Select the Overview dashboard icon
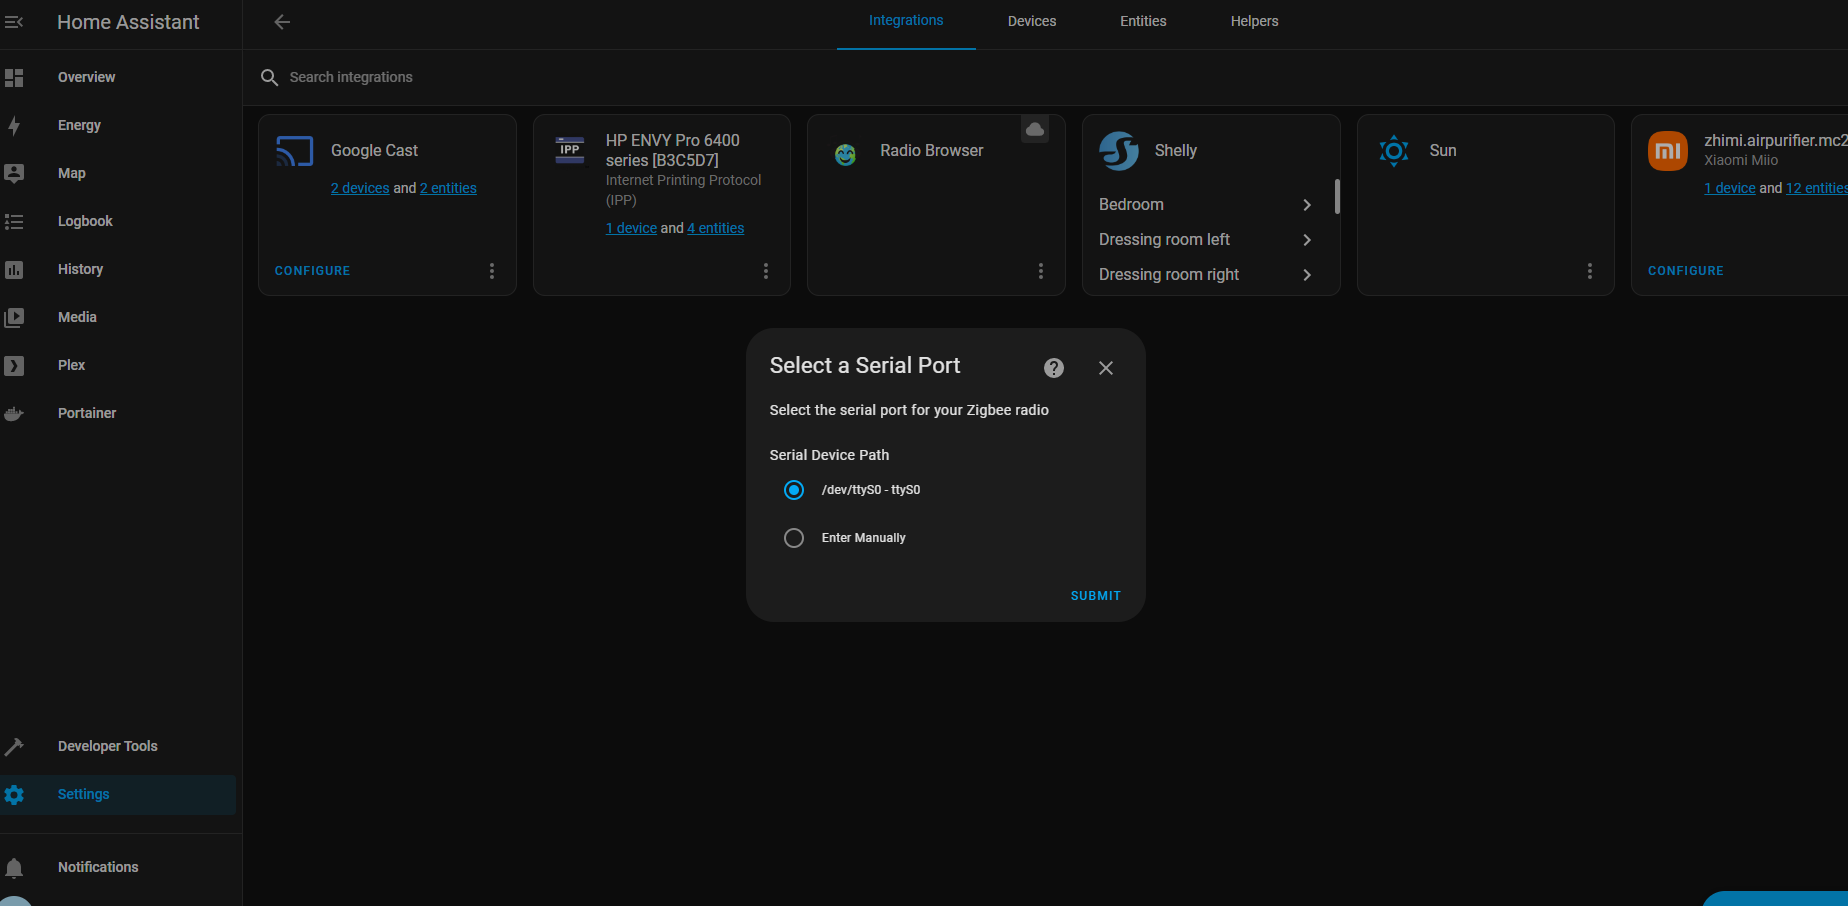 pos(15,77)
